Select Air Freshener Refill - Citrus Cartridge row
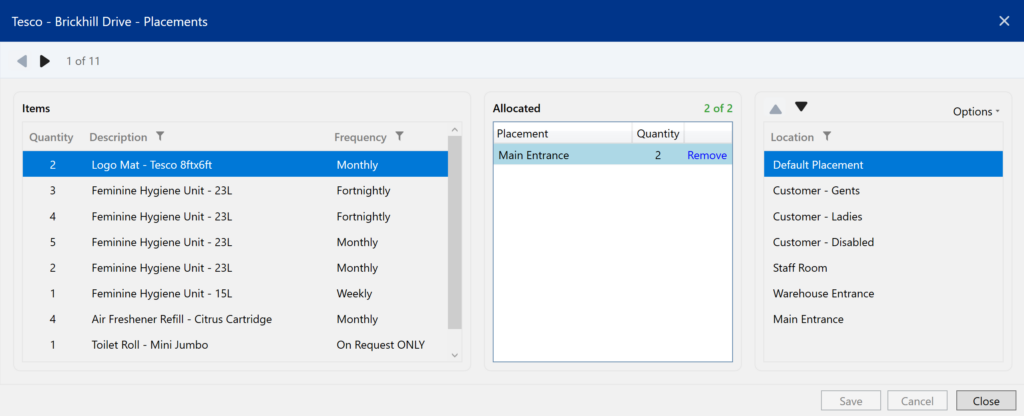 point(181,319)
